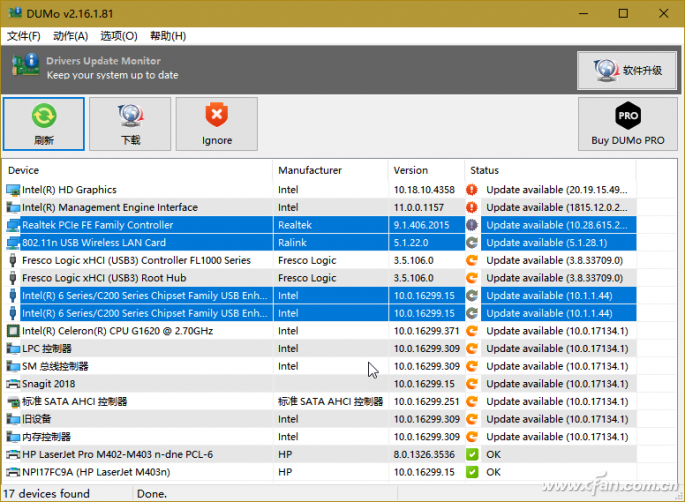Viewport: 685px width, 502px height.
Task: Click the Ignore shield icon button
Action: pos(216,123)
